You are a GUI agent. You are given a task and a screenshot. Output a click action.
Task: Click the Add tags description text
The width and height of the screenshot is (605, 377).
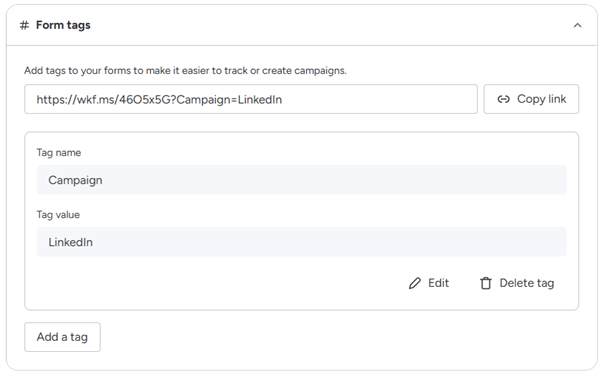[185, 71]
